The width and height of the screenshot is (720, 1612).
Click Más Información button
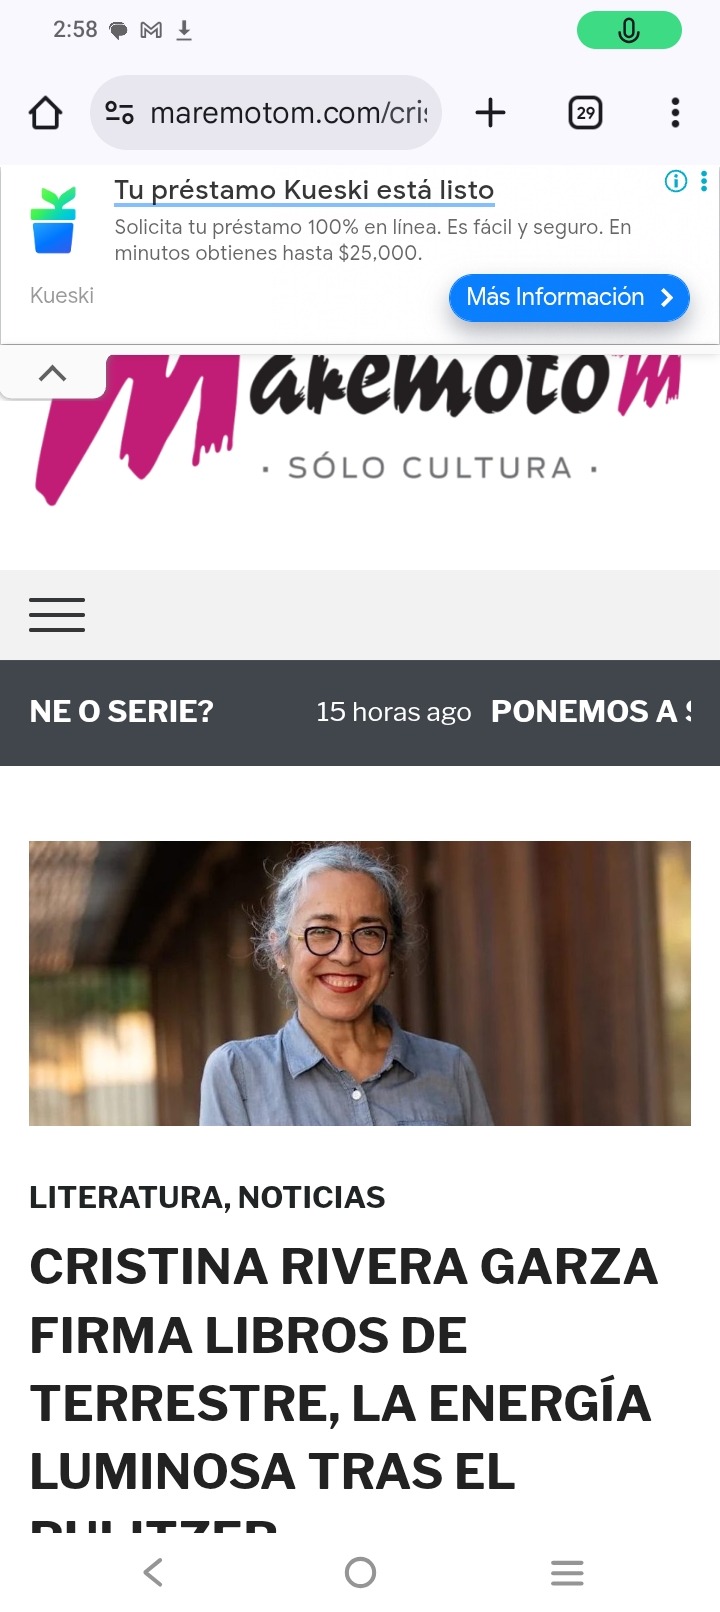[569, 297]
